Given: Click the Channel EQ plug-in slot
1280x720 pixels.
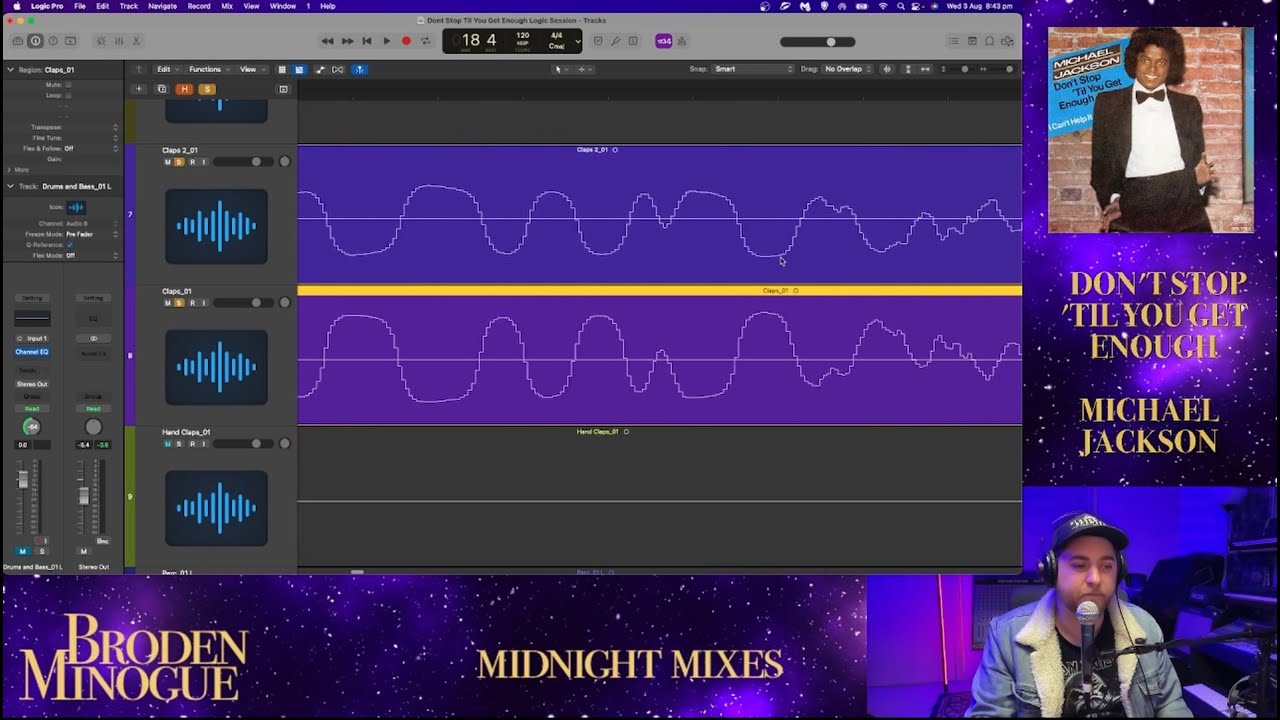Looking at the screenshot, I should (32, 352).
